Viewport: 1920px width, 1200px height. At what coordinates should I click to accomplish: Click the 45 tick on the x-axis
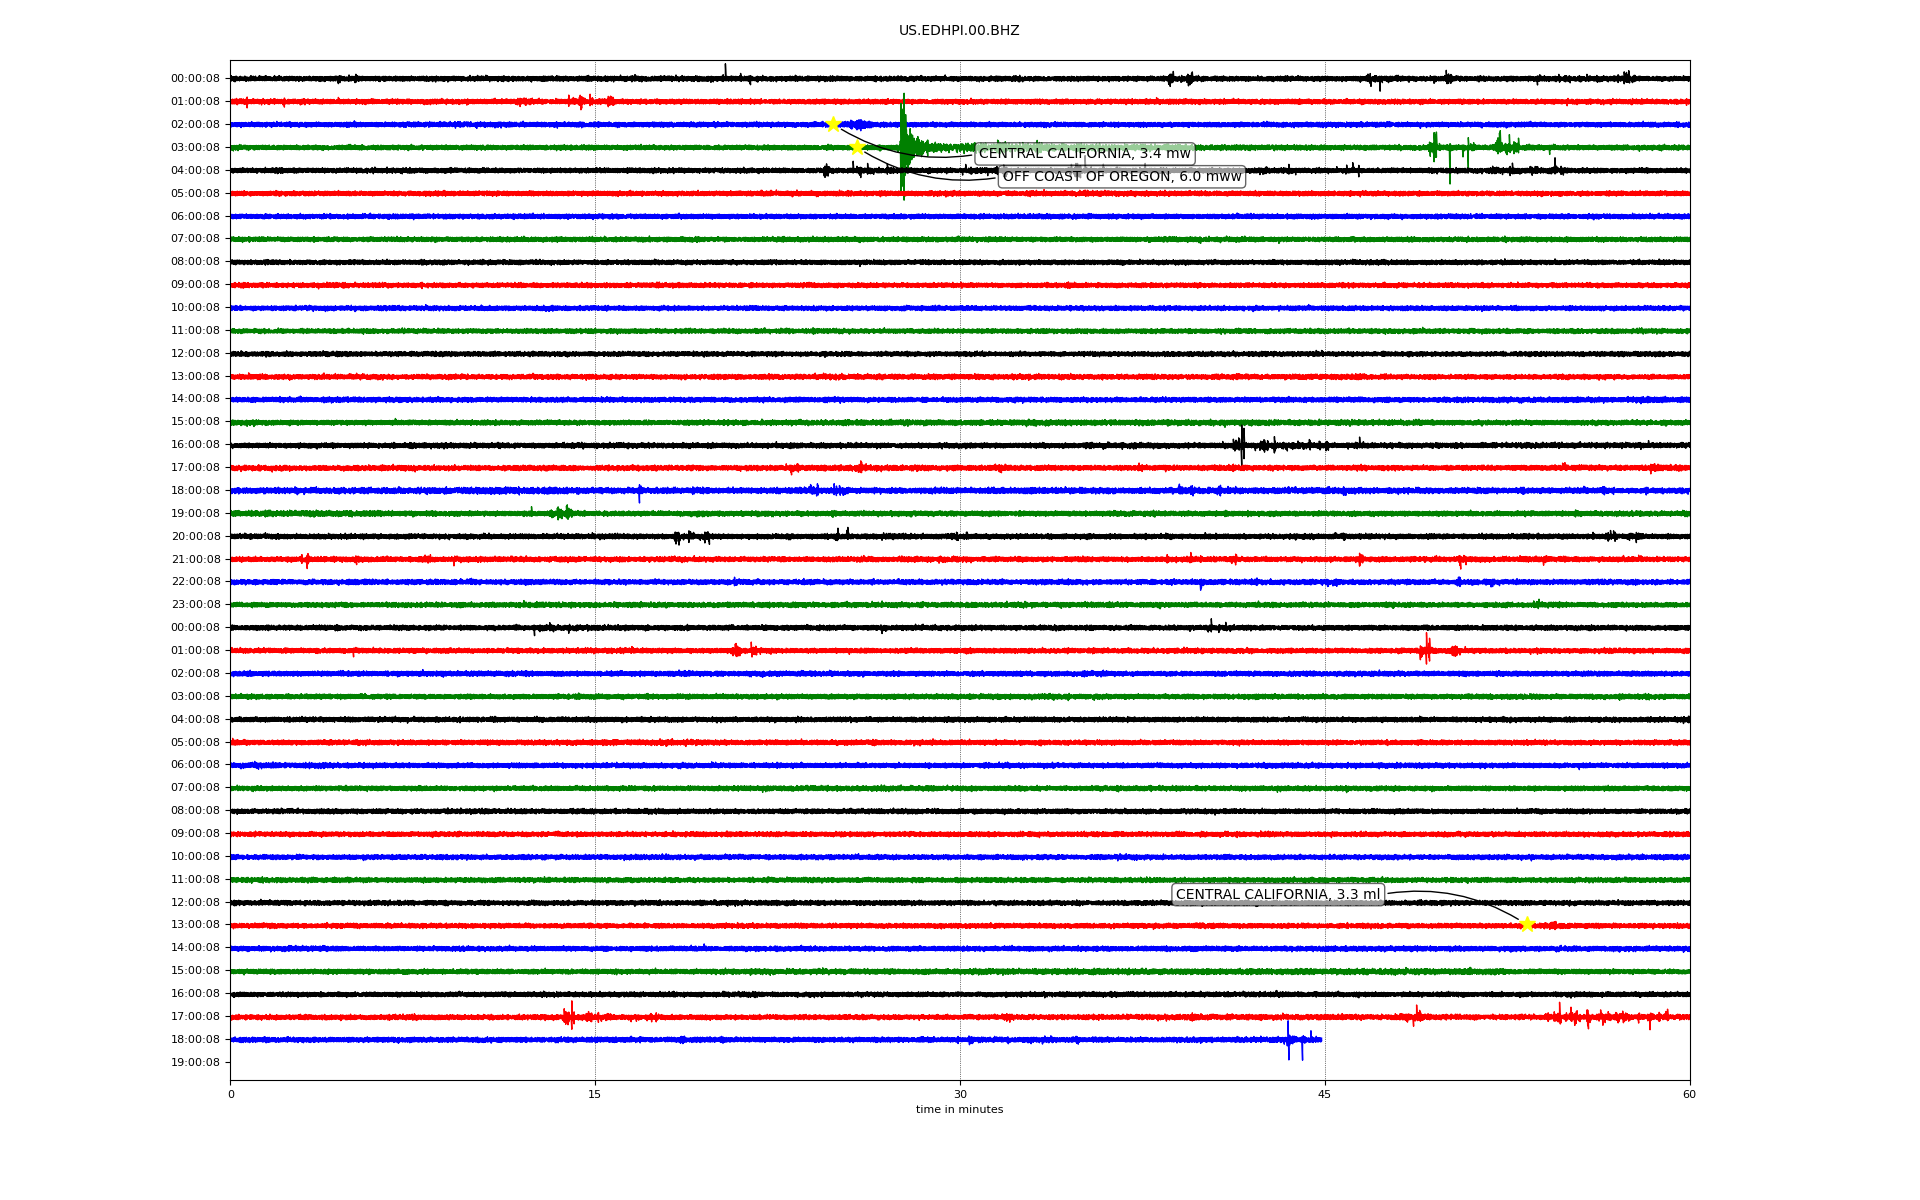pos(1325,1094)
